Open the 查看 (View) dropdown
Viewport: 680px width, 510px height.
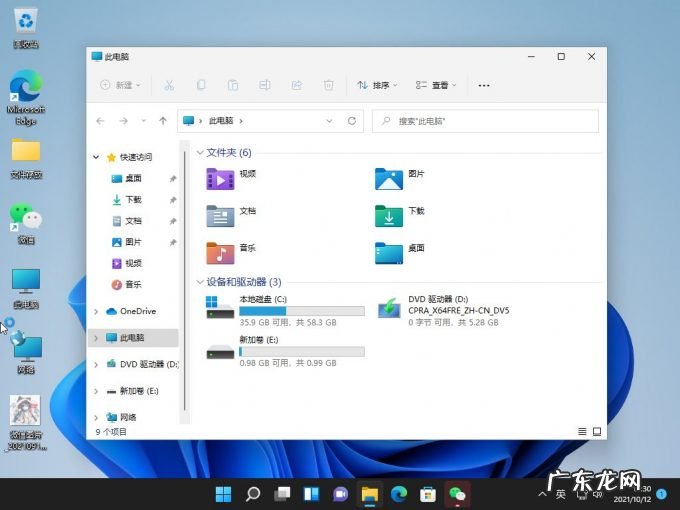click(x=435, y=85)
